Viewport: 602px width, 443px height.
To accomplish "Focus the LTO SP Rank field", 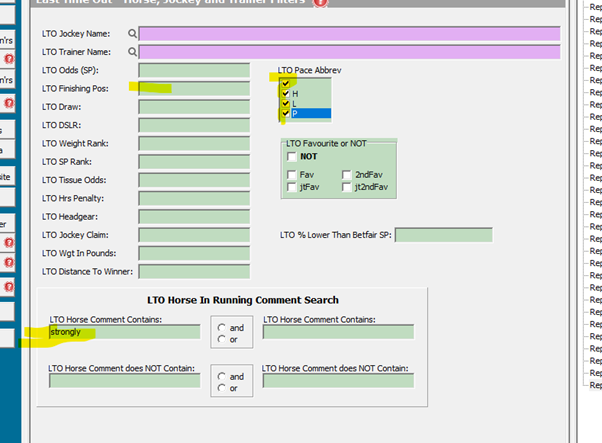I will pyautogui.click(x=194, y=162).
